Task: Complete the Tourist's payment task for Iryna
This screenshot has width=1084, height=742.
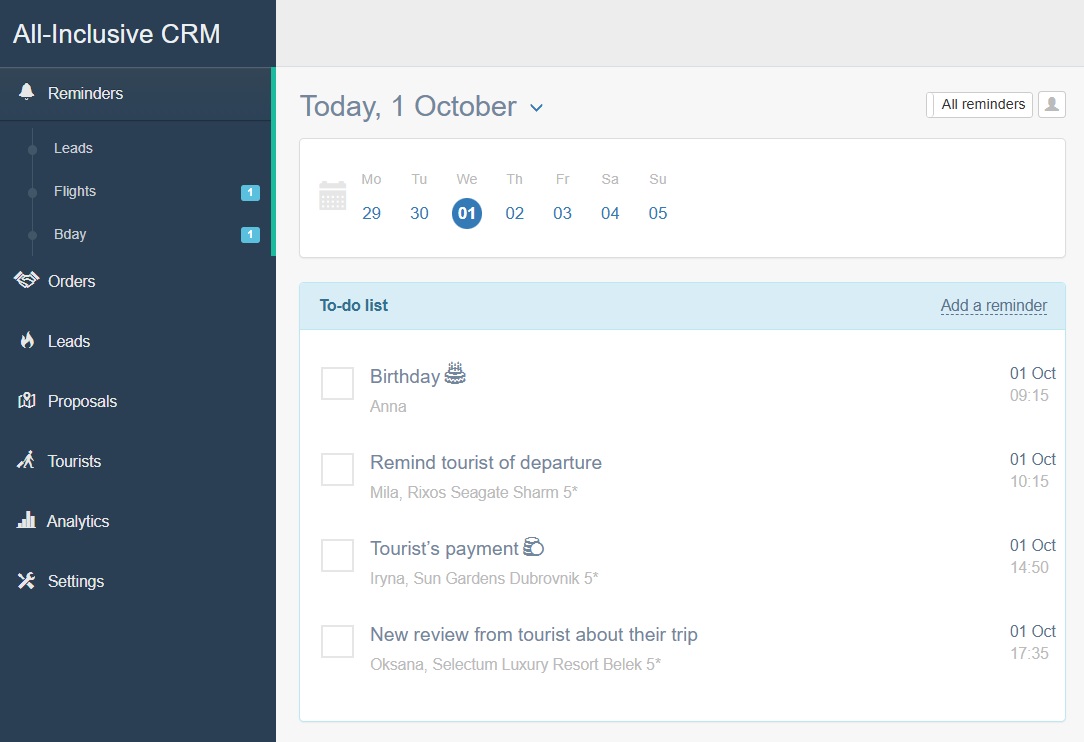Action: pos(337,555)
